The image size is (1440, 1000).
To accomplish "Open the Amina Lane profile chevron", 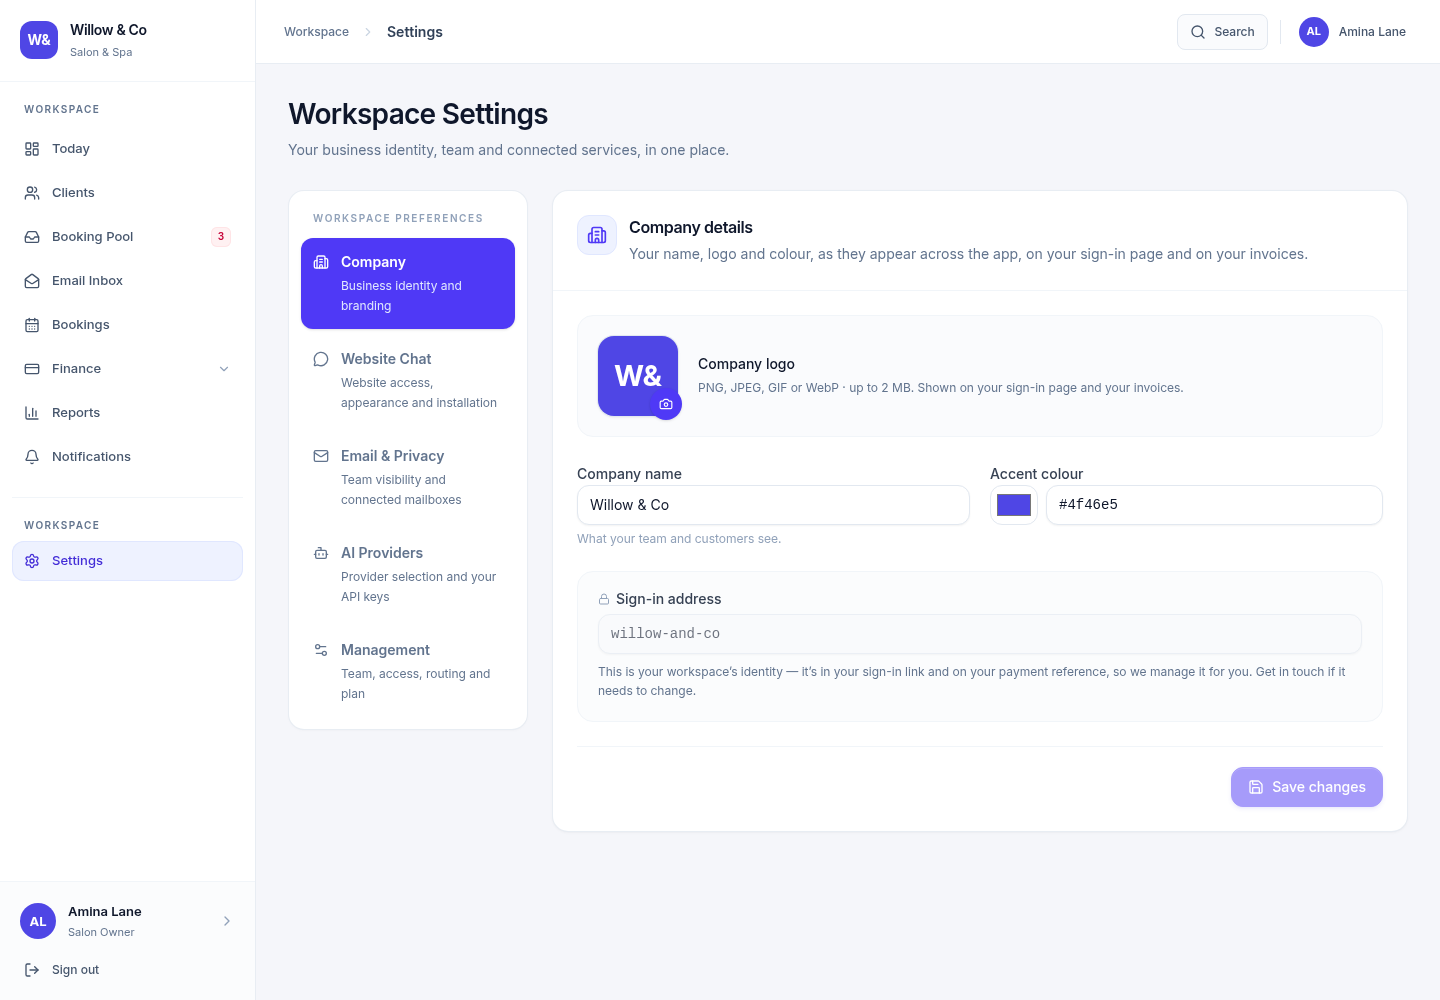I will point(227,921).
